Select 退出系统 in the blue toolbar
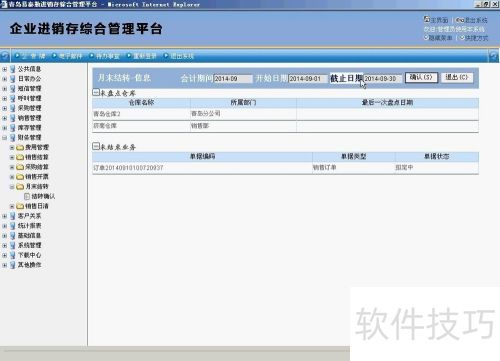Viewport: 500px width, 361px height. 182,56
